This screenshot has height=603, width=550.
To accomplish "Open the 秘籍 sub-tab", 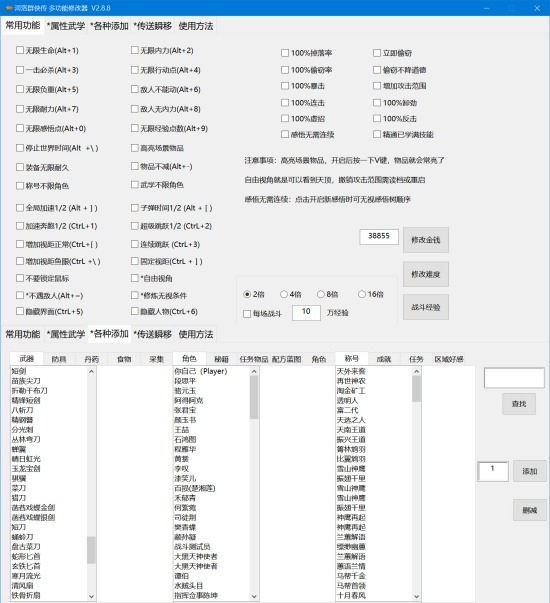I will coord(222,359).
